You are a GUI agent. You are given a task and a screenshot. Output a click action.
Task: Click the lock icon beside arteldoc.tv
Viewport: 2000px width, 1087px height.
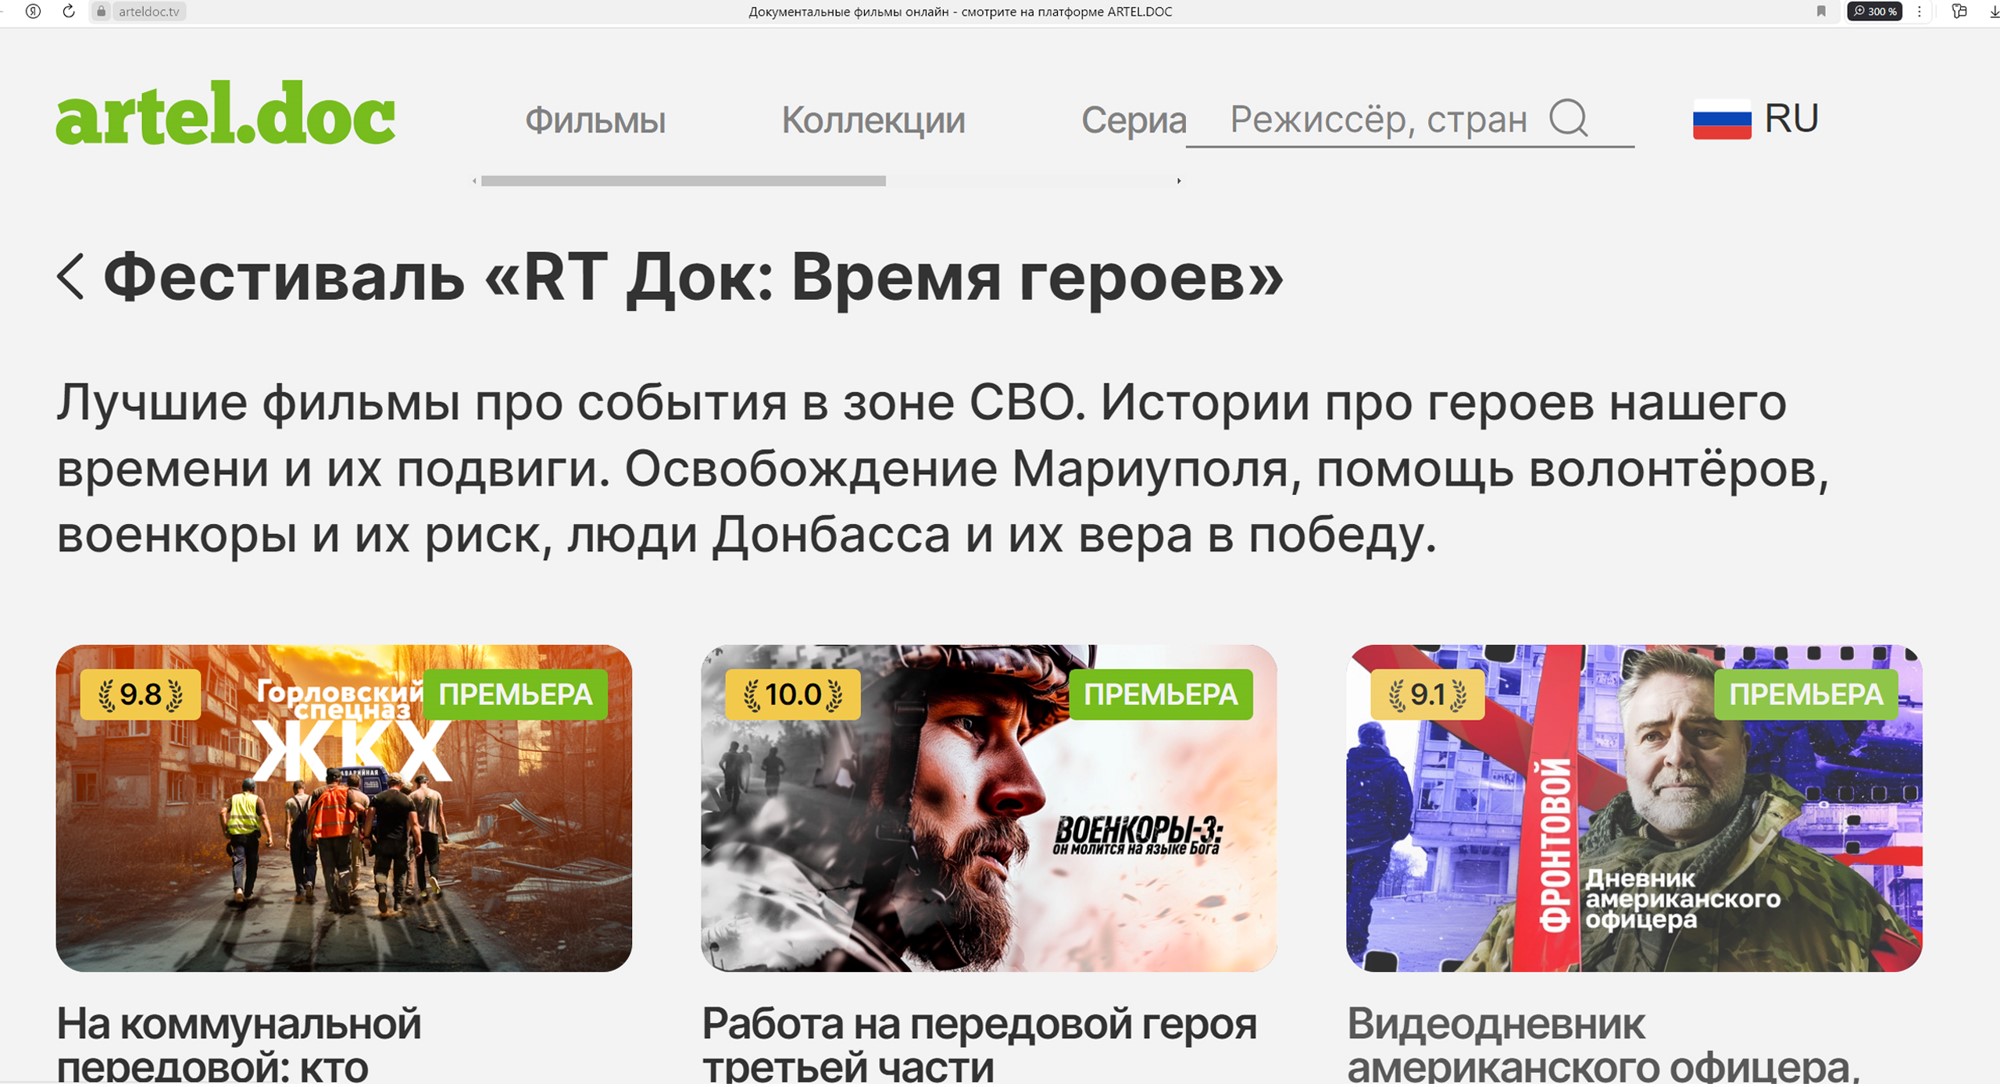pyautogui.click(x=101, y=11)
